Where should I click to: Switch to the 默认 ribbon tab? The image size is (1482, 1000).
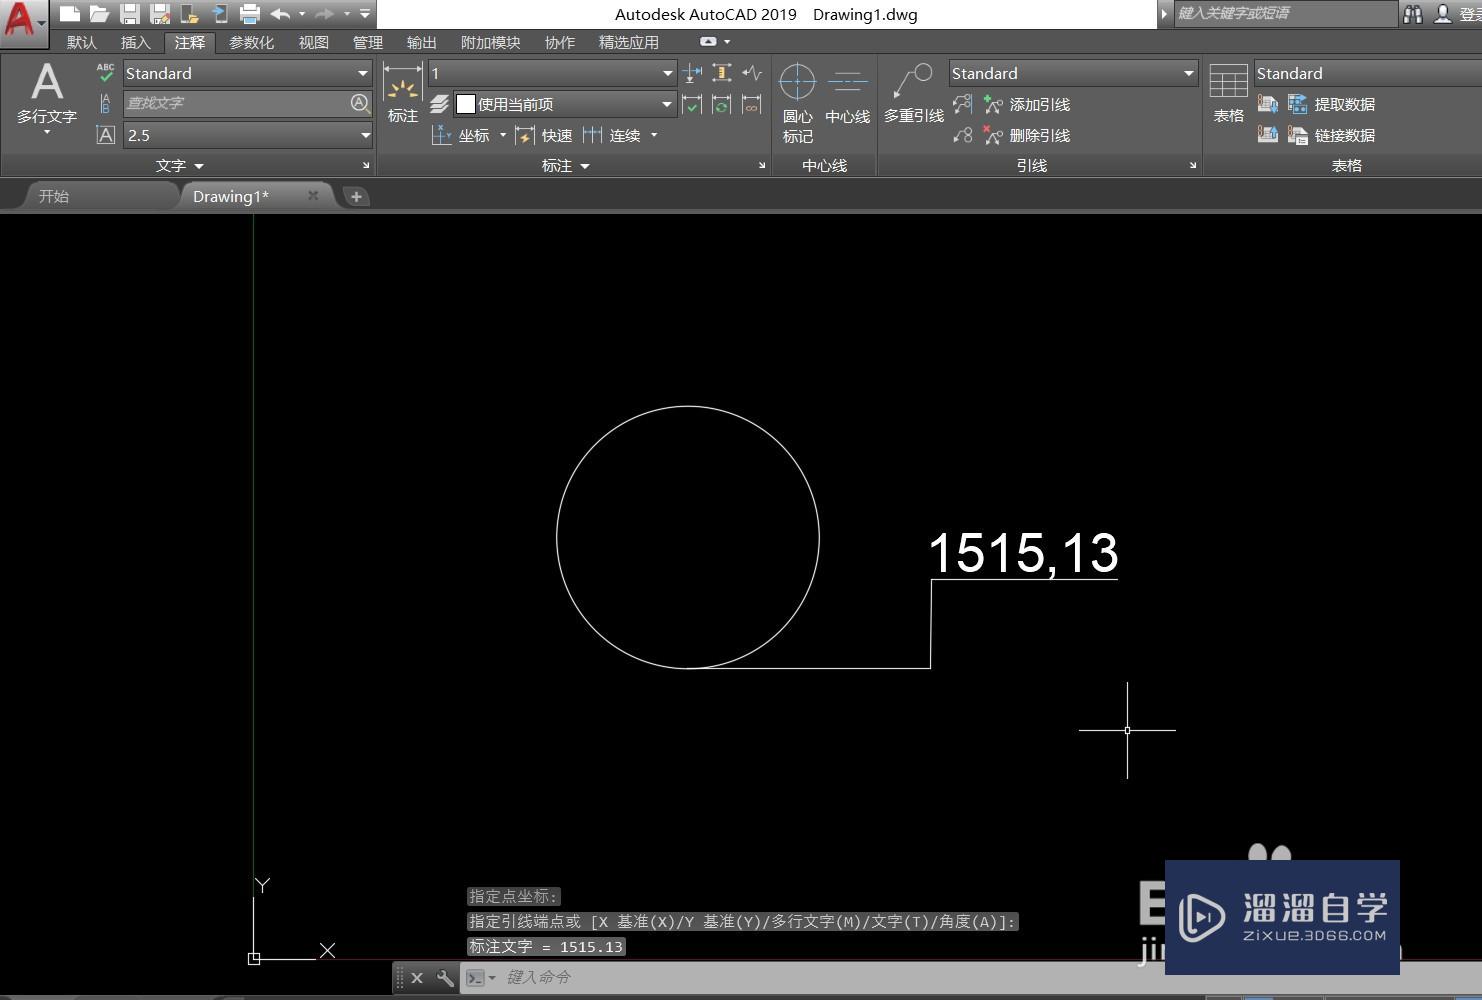(82, 42)
